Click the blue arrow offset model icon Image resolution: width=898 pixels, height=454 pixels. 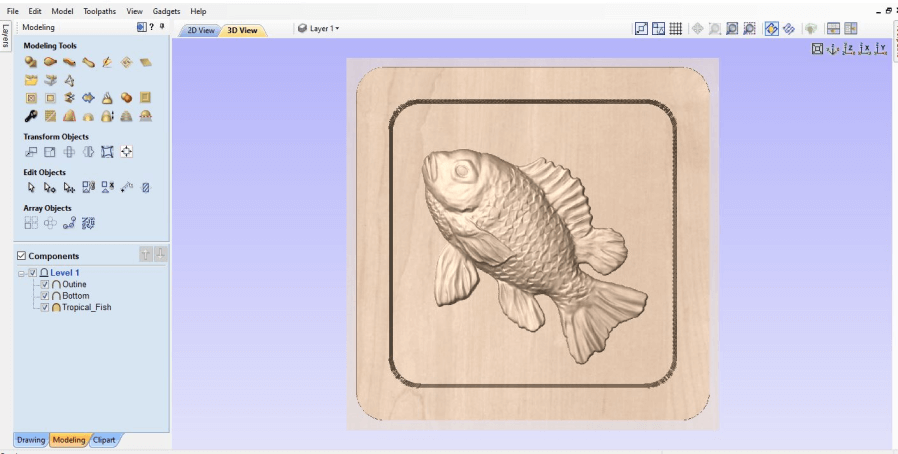88,98
